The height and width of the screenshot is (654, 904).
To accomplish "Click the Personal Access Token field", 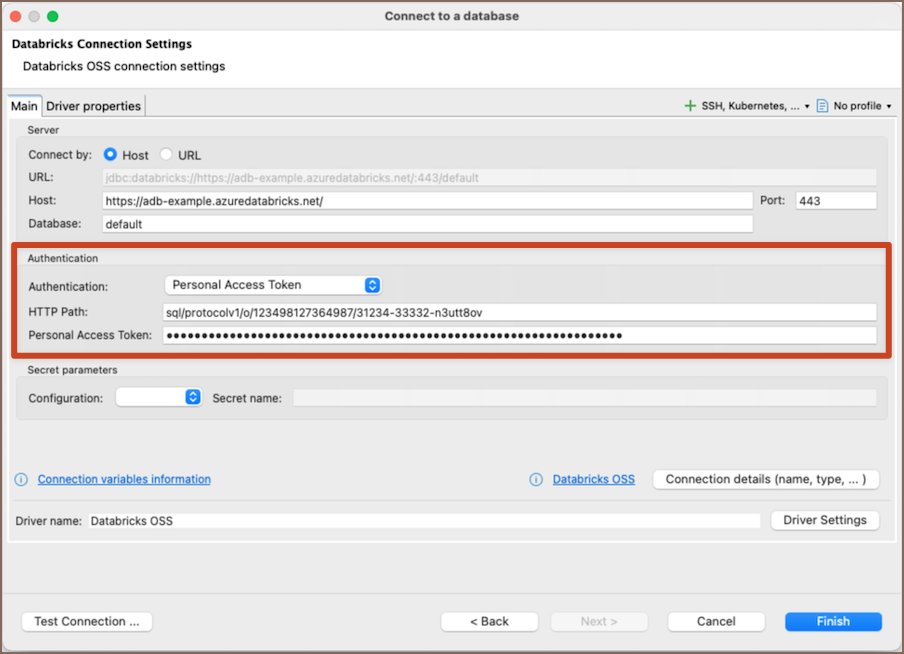I will point(520,336).
